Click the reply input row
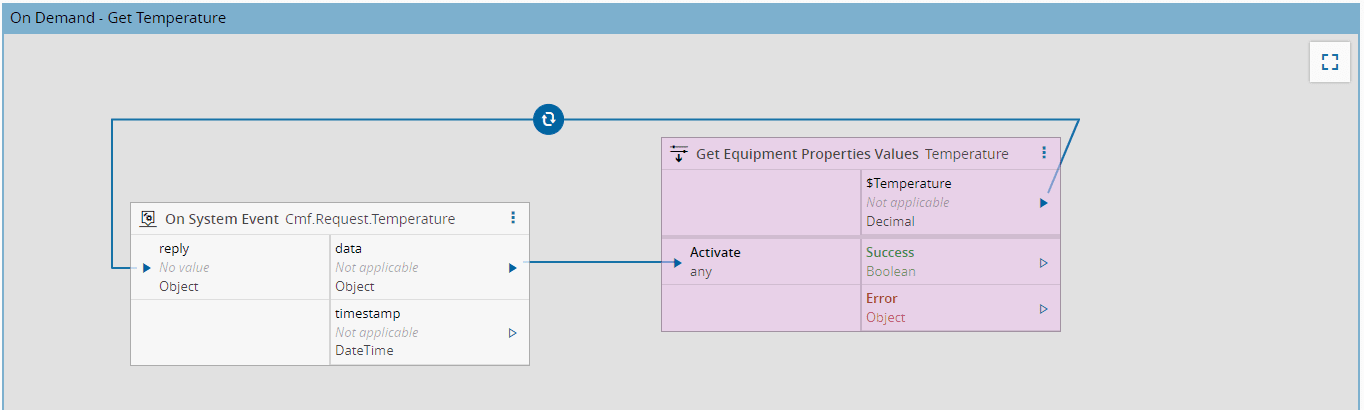The height and width of the screenshot is (410, 1364). [230, 267]
